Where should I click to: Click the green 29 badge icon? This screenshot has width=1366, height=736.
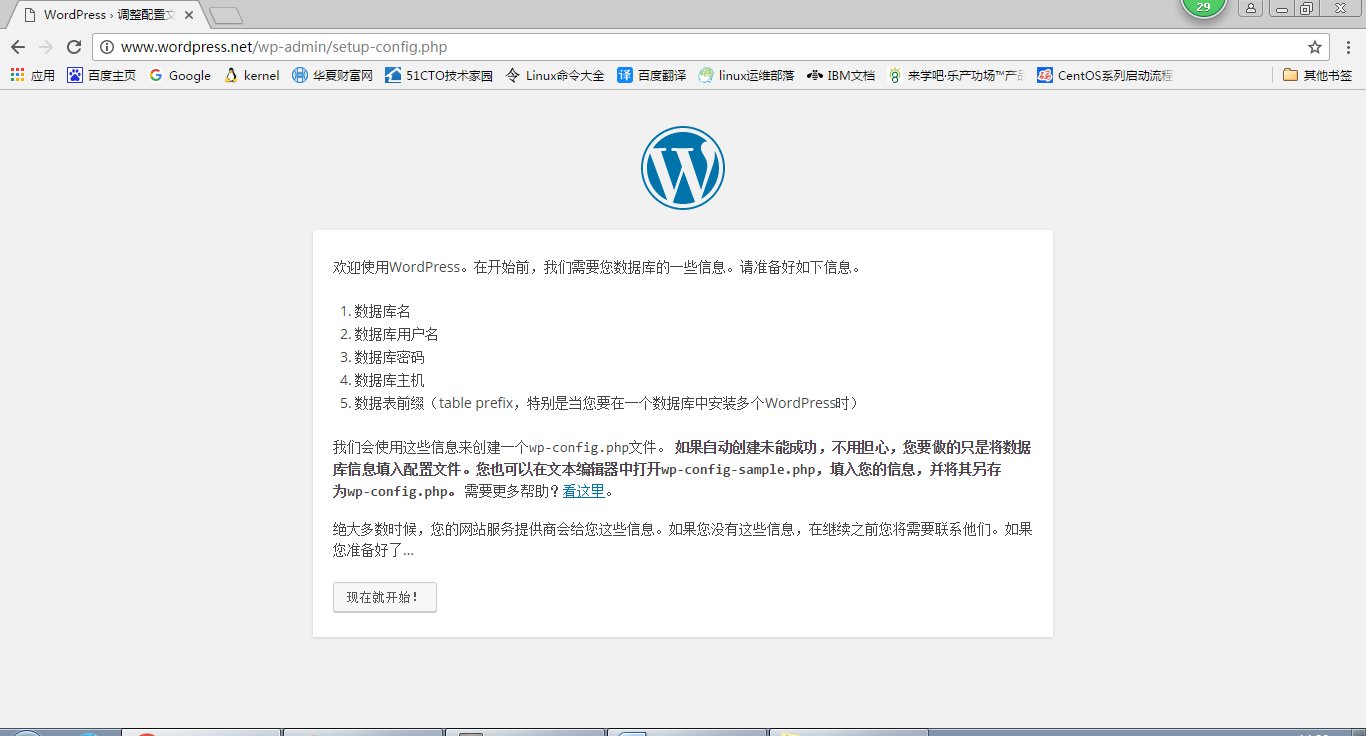pos(1203,7)
